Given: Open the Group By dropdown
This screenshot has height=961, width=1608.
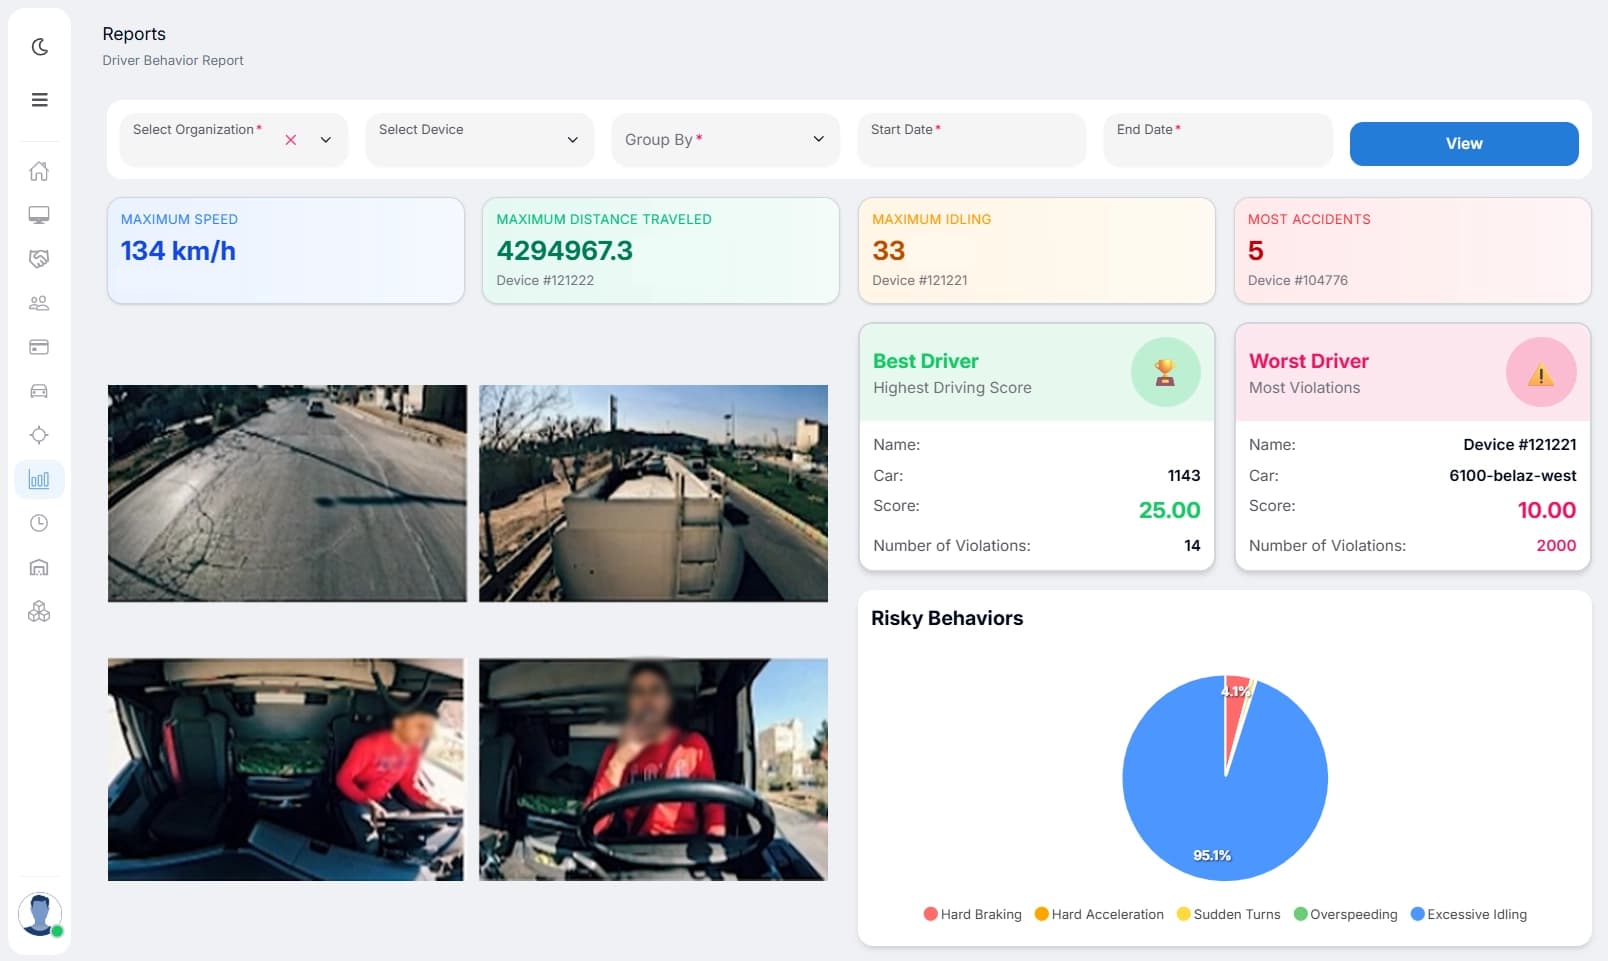Looking at the screenshot, I should tap(725, 139).
